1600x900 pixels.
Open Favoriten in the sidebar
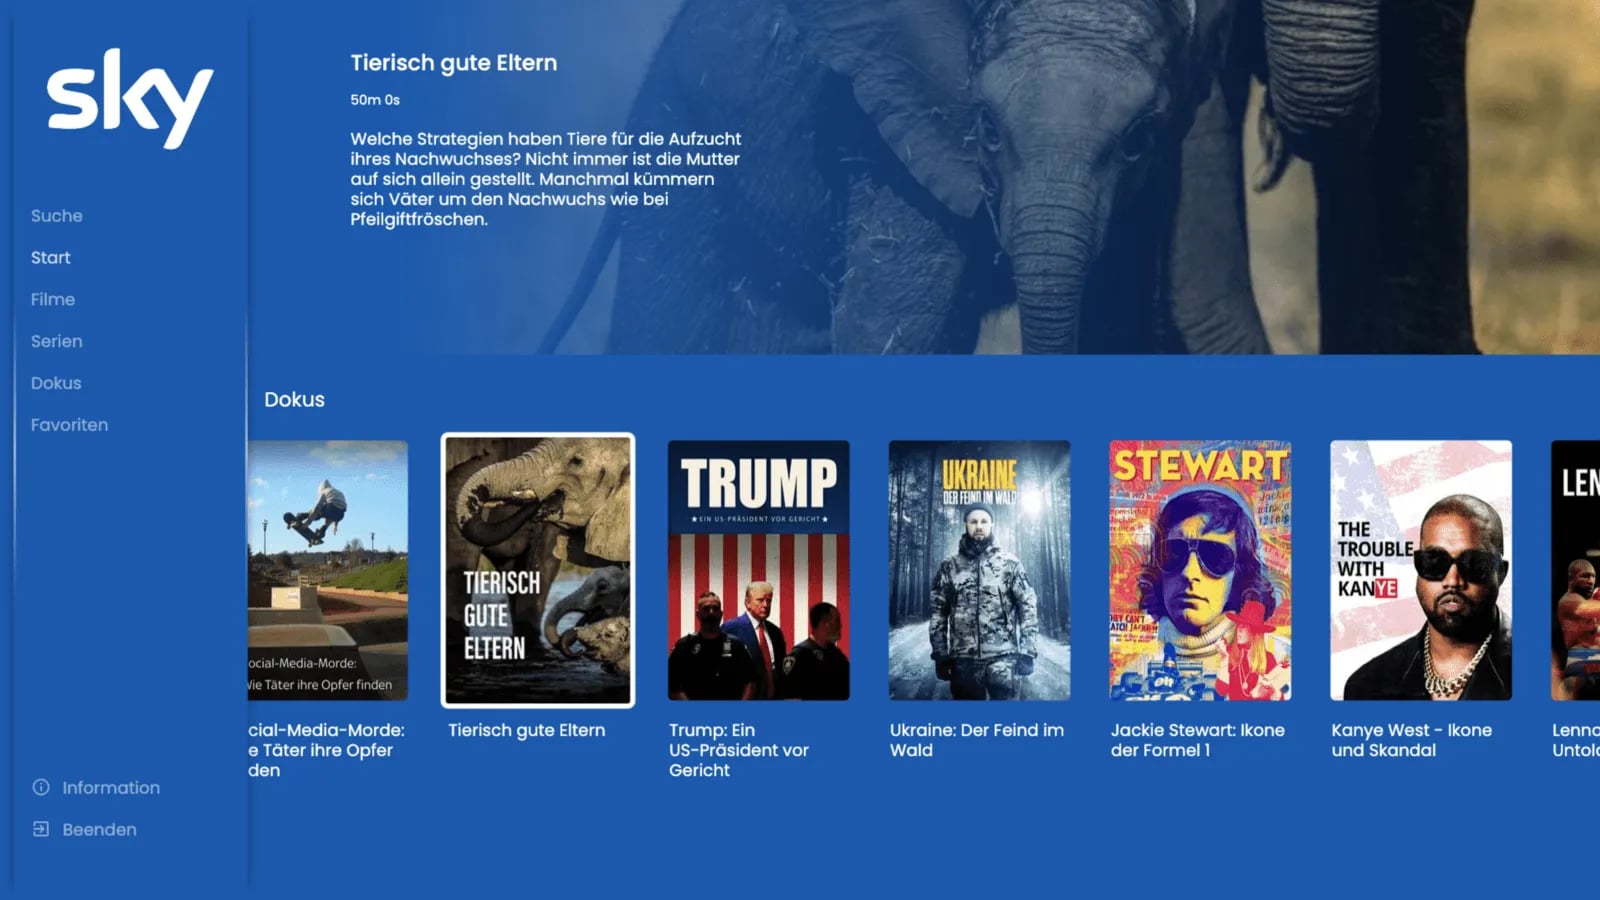pyautogui.click(x=70, y=425)
